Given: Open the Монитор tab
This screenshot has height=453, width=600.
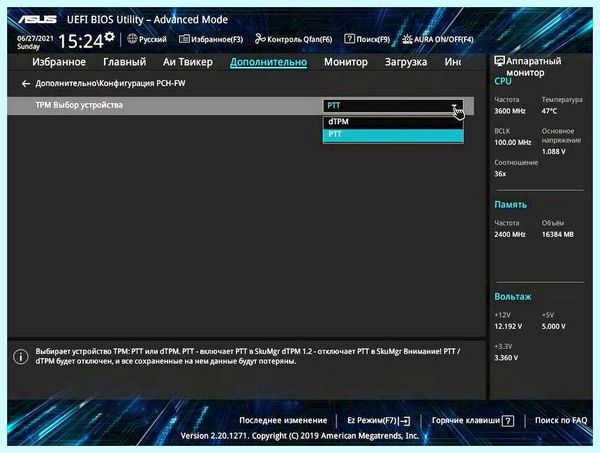Looking at the screenshot, I should point(346,62).
